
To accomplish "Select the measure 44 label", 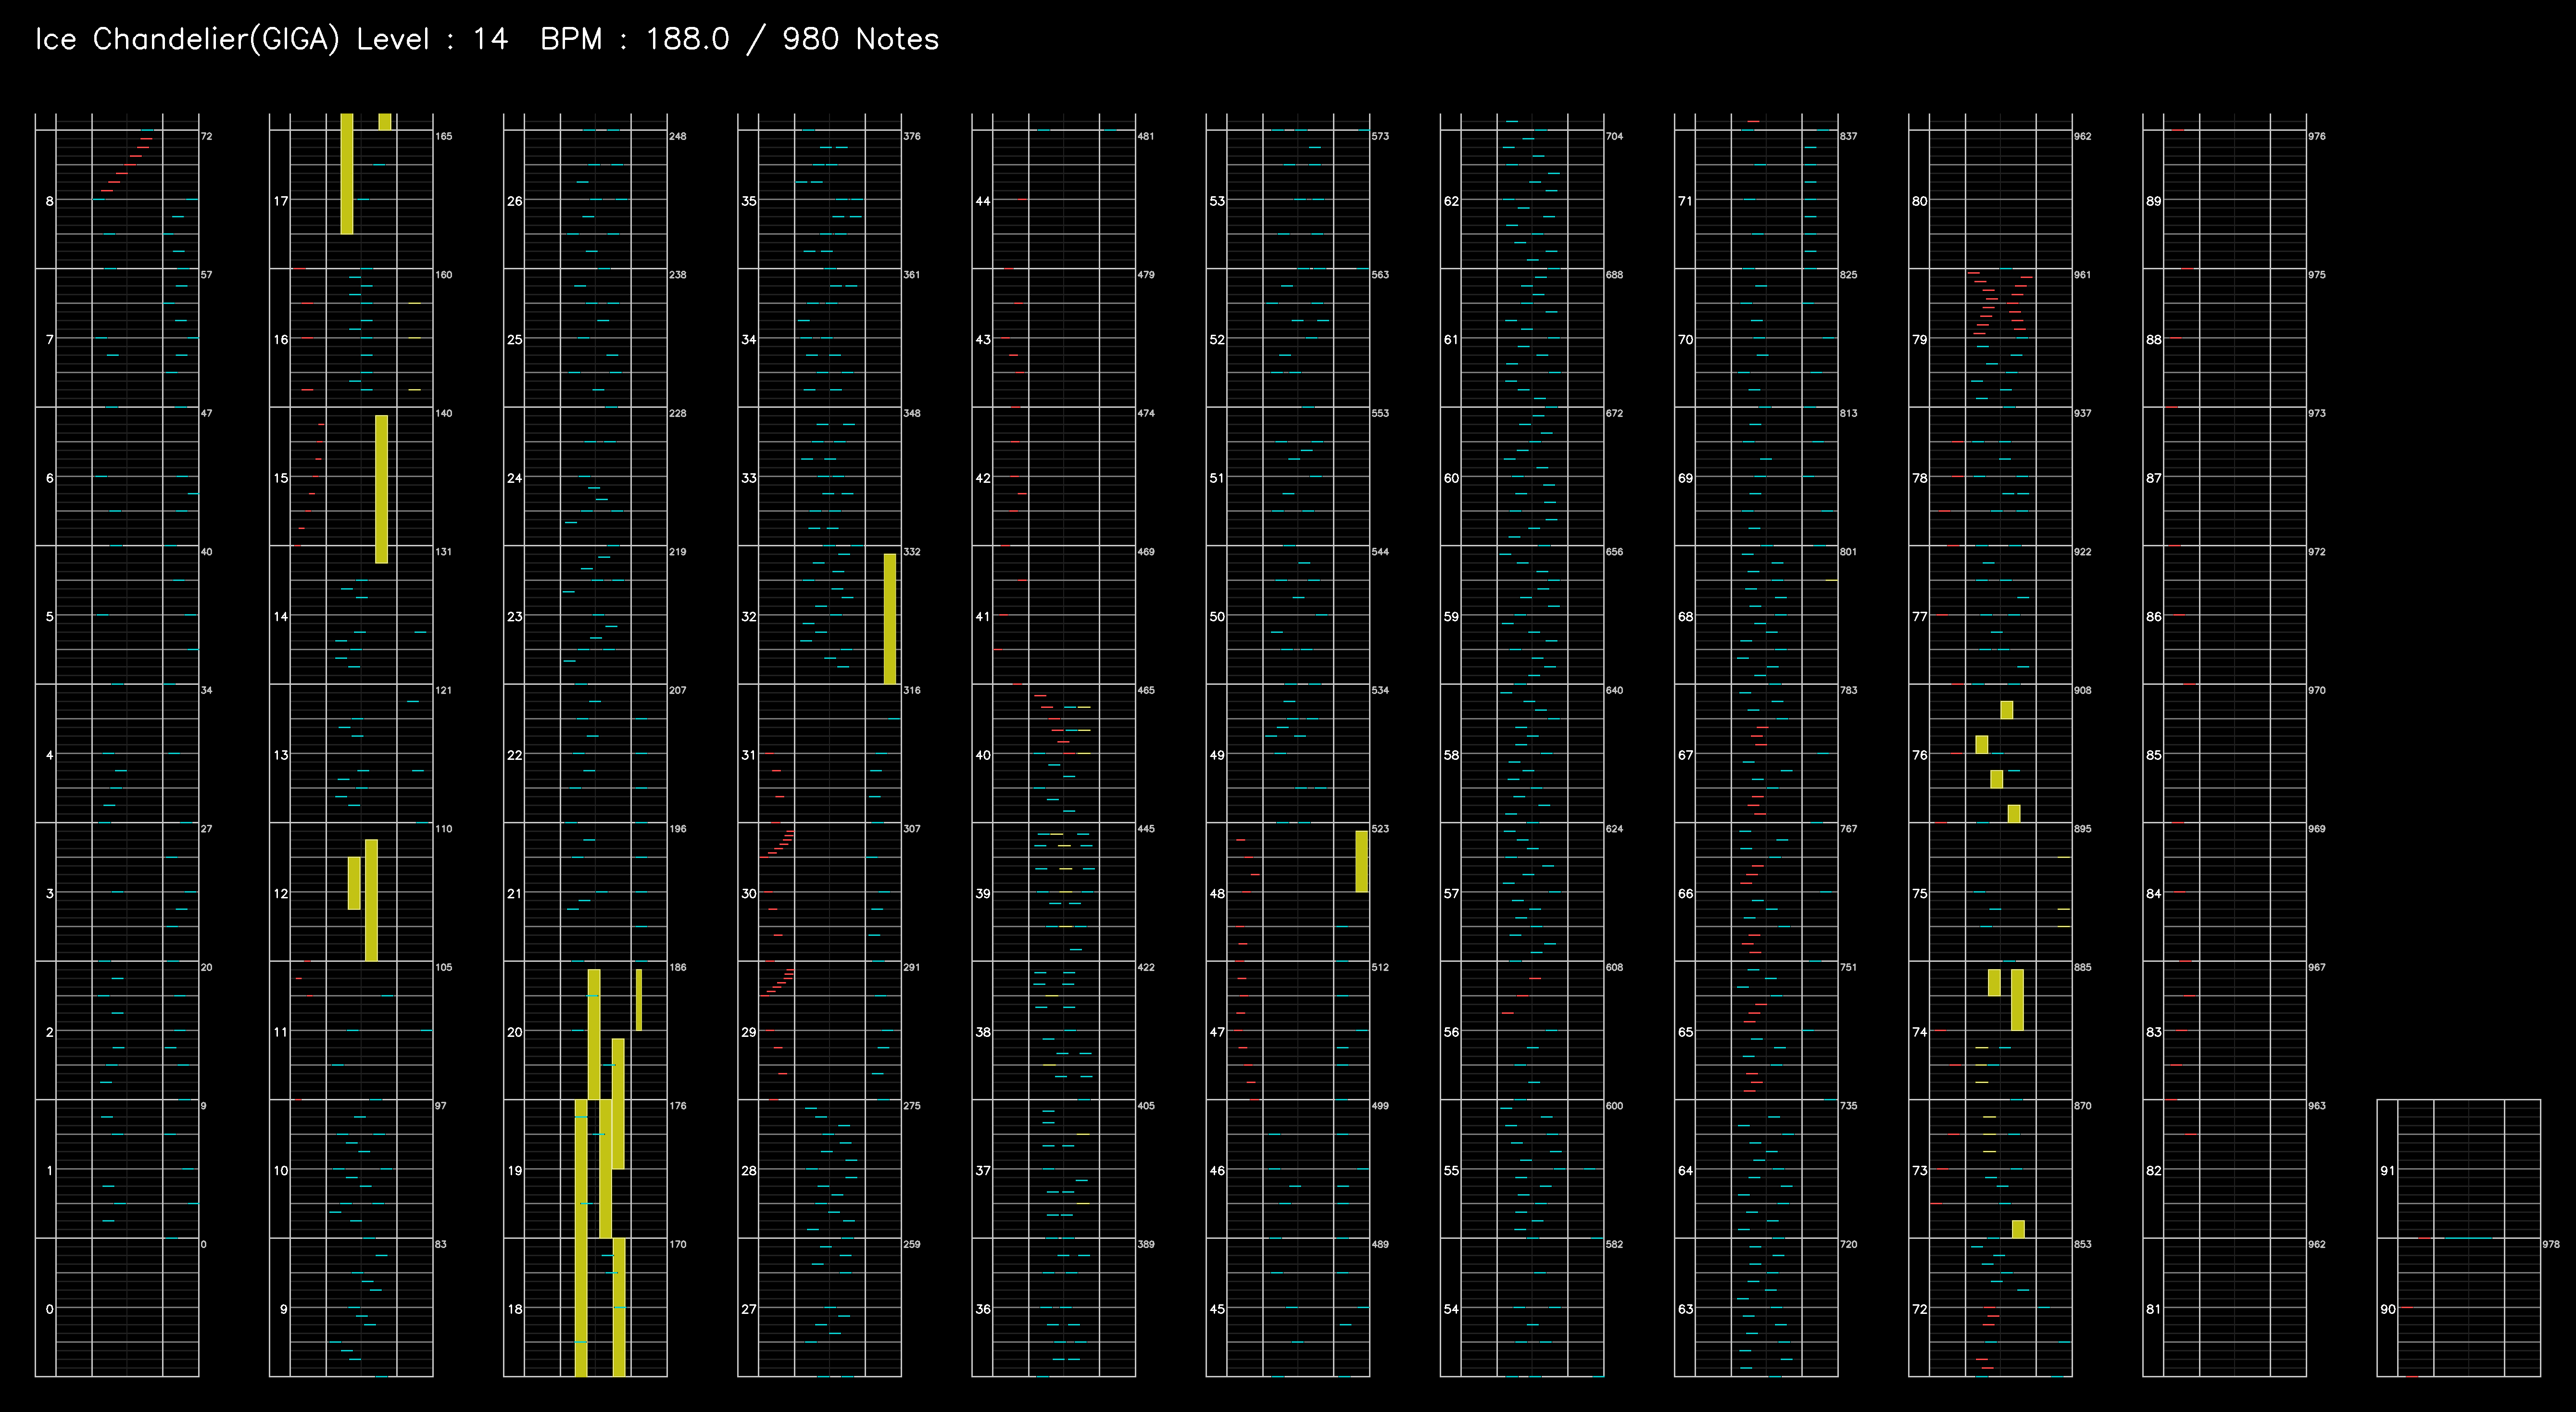I will click(x=983, y=201).
